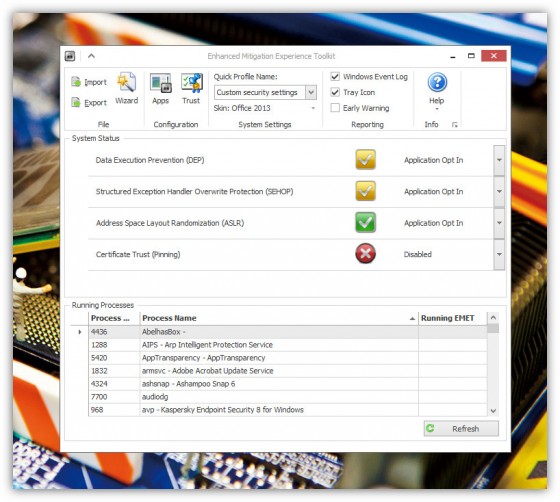Click the Data Execution Prevention (DEP) label
This screenshot has width=560, height=502.
coord(150,160)
